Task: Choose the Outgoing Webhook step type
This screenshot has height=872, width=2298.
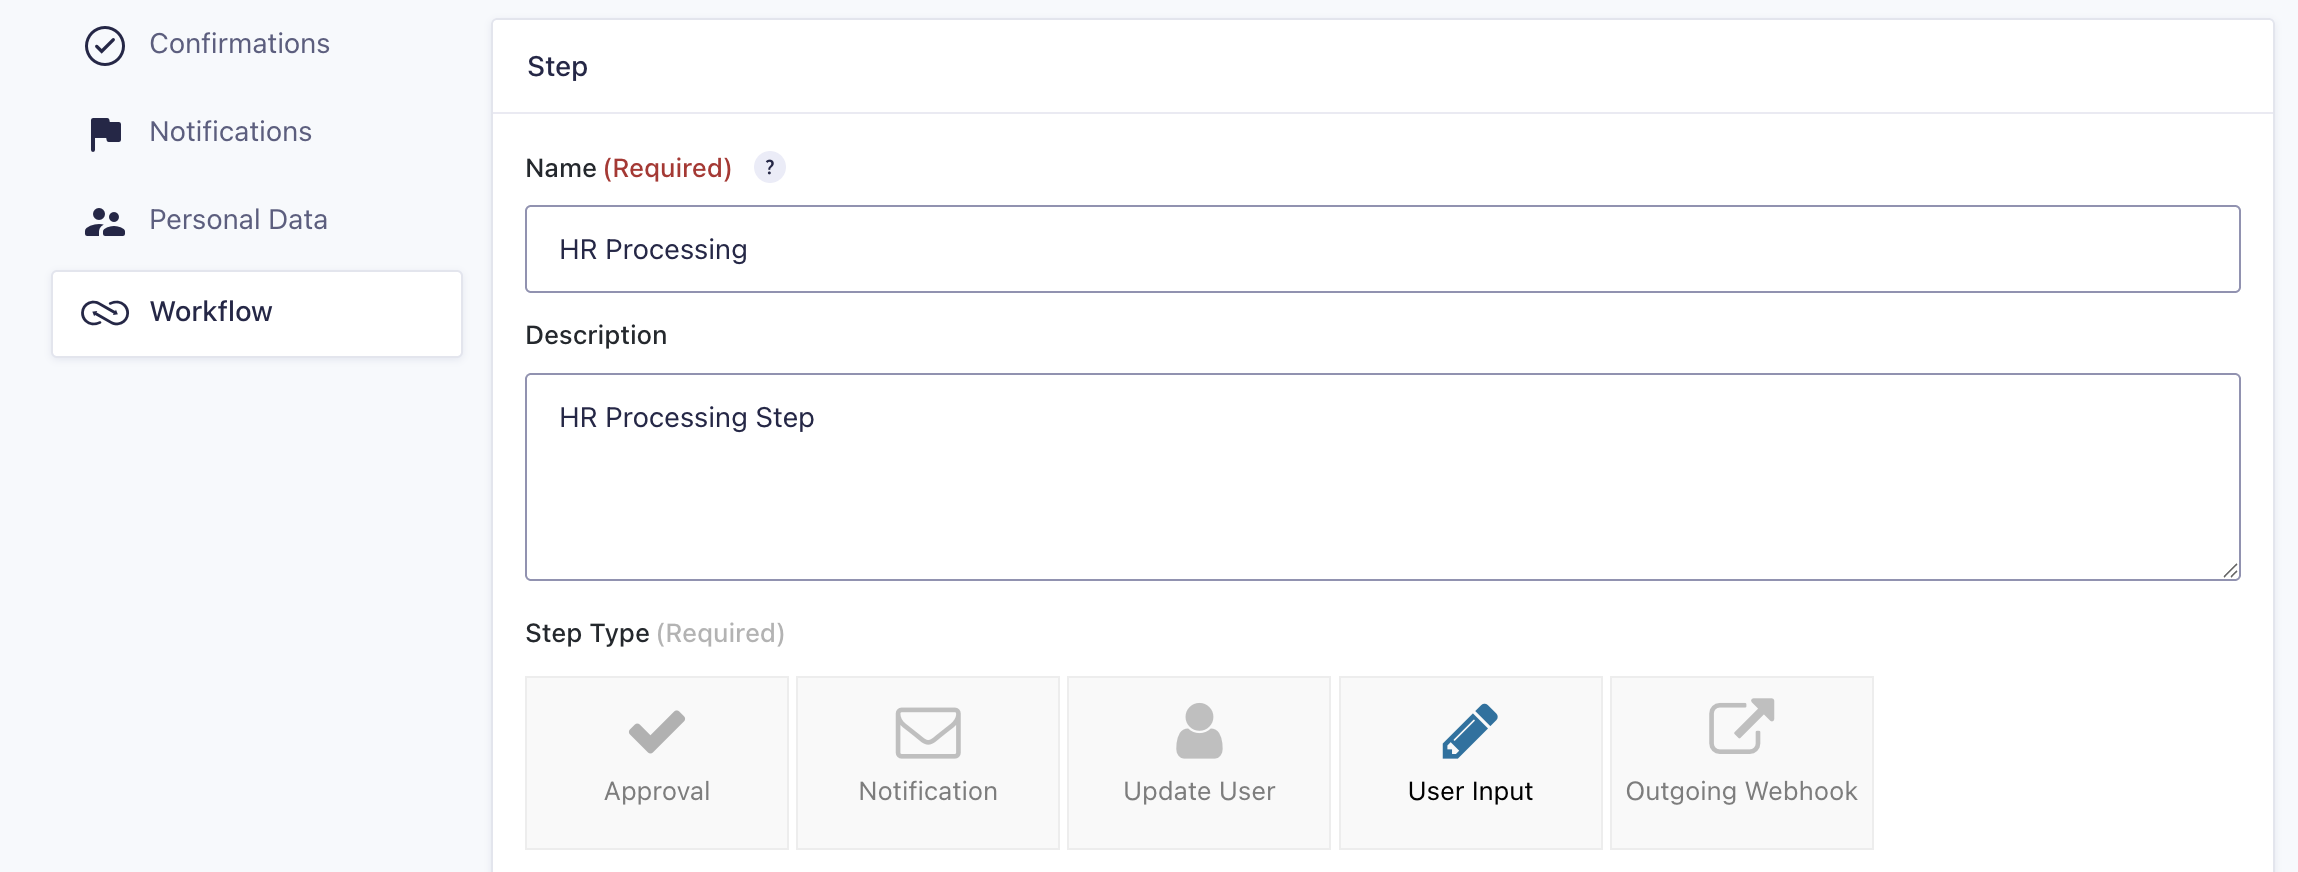Action: coord(1741,763)
